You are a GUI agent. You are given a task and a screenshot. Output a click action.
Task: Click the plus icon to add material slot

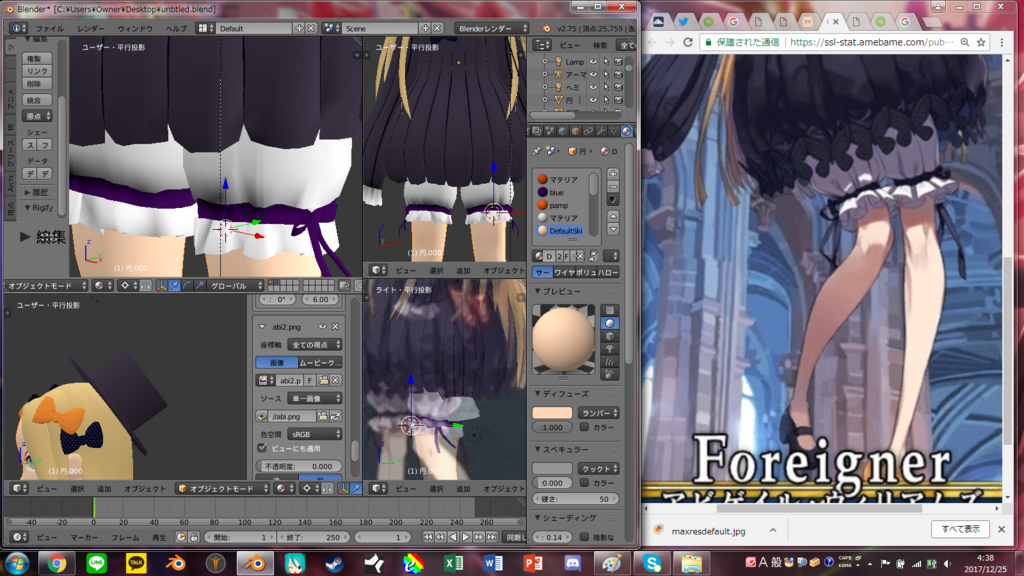(x=613, y=174)
